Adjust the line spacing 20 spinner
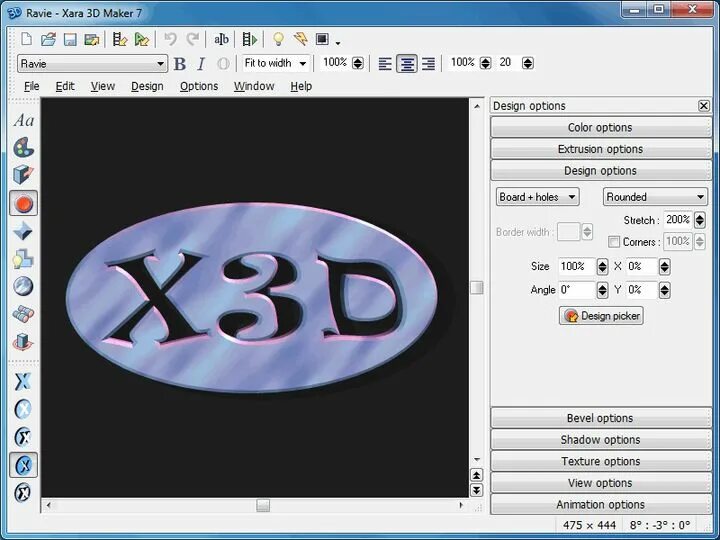The width and height of the screenshot is (720, 540). click(x=528, y=63)
